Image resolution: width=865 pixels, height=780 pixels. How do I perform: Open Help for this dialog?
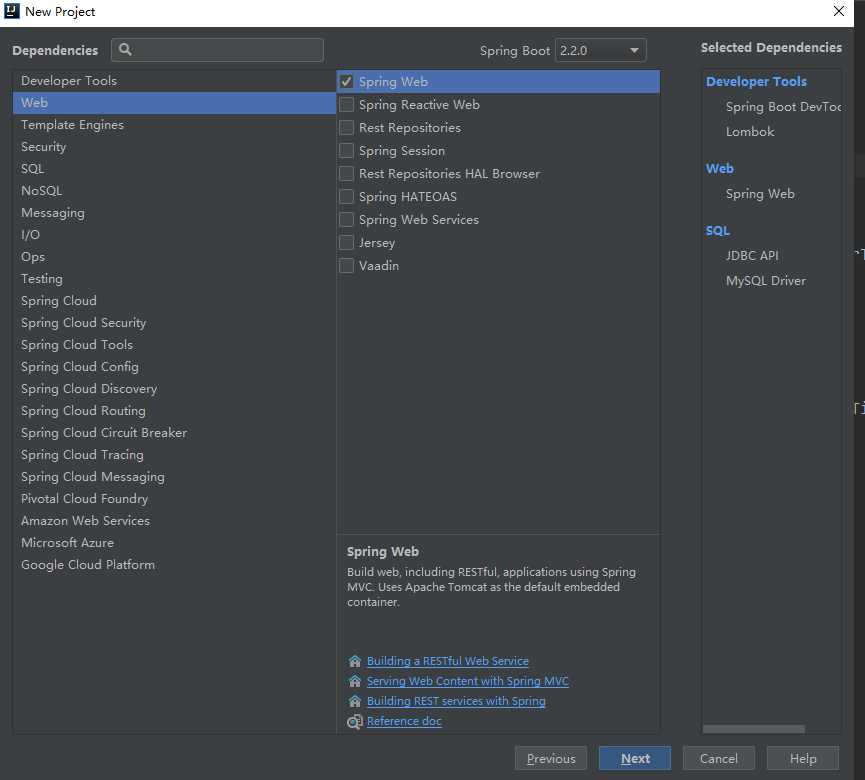pos(803,758)
